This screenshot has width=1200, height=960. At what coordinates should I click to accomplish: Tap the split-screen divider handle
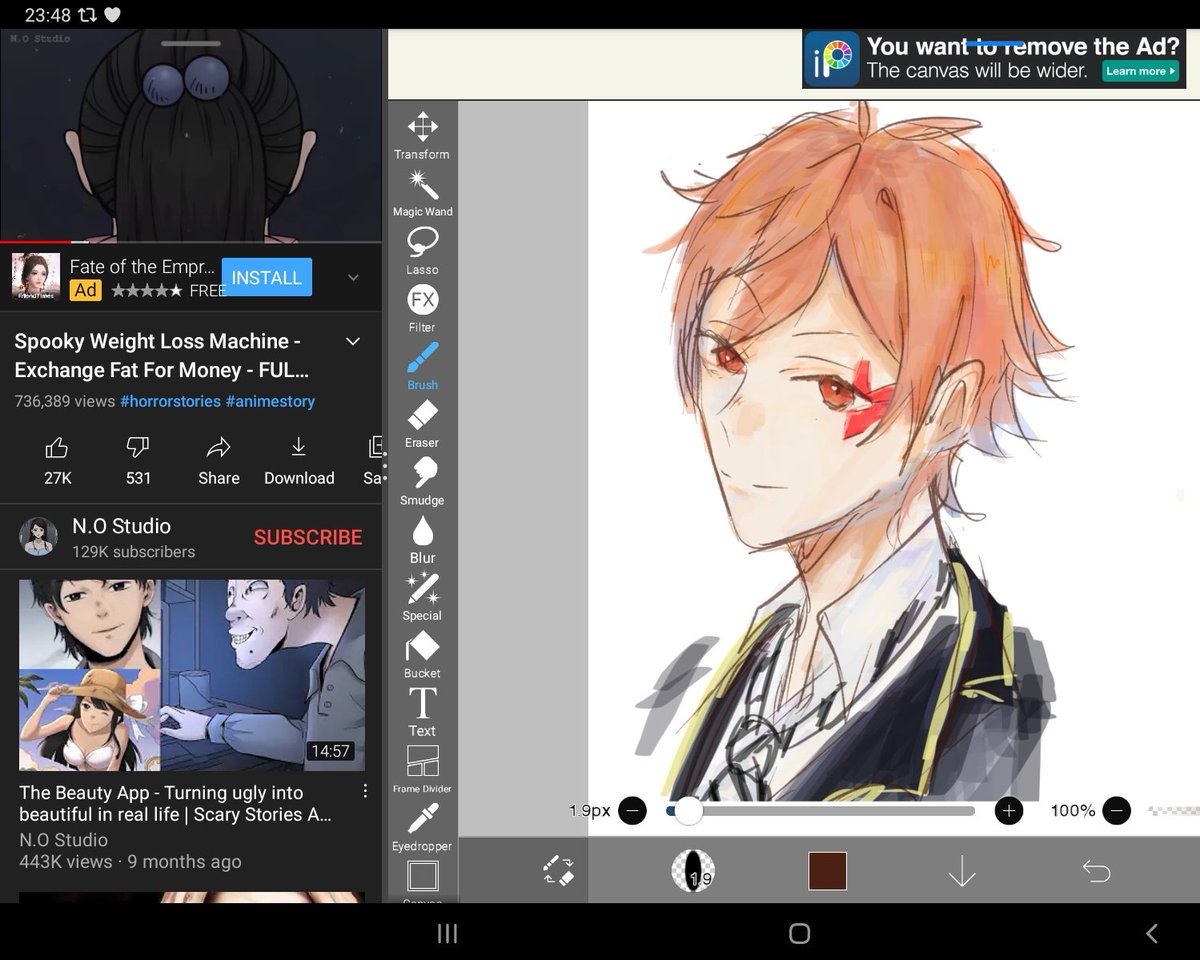(x=385, y=467)
